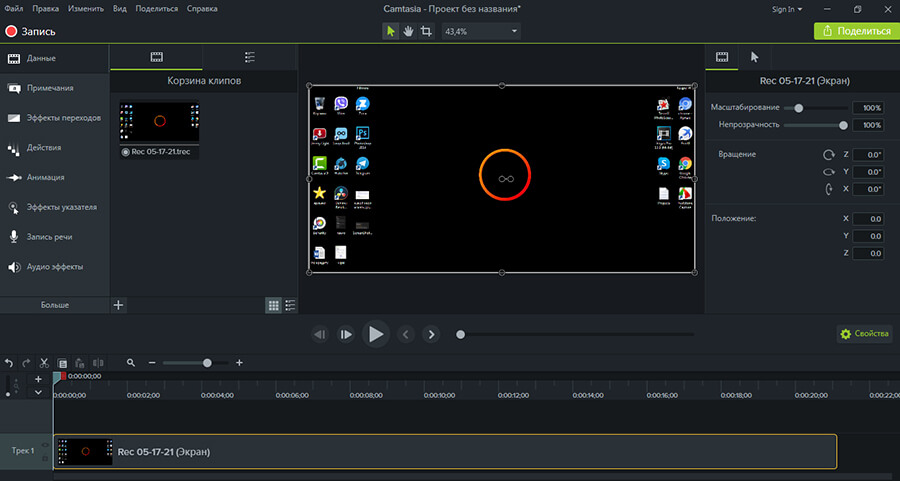The width and height of the screenshot is (900, 481).
Task: Switch clip bin to thumbnail grid view
Action: tap(273, 305)
